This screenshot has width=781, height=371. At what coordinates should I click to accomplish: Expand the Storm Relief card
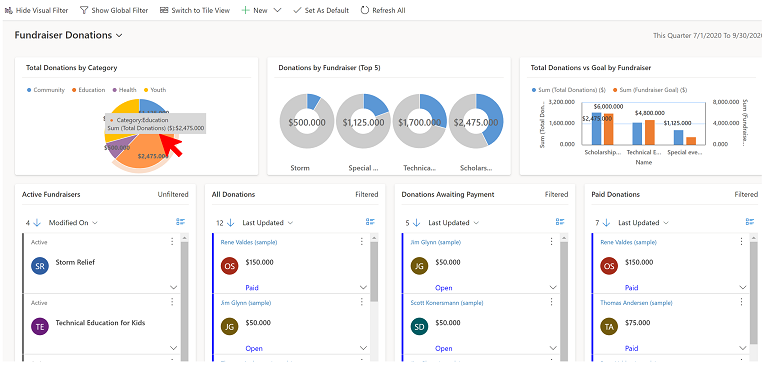174,287
